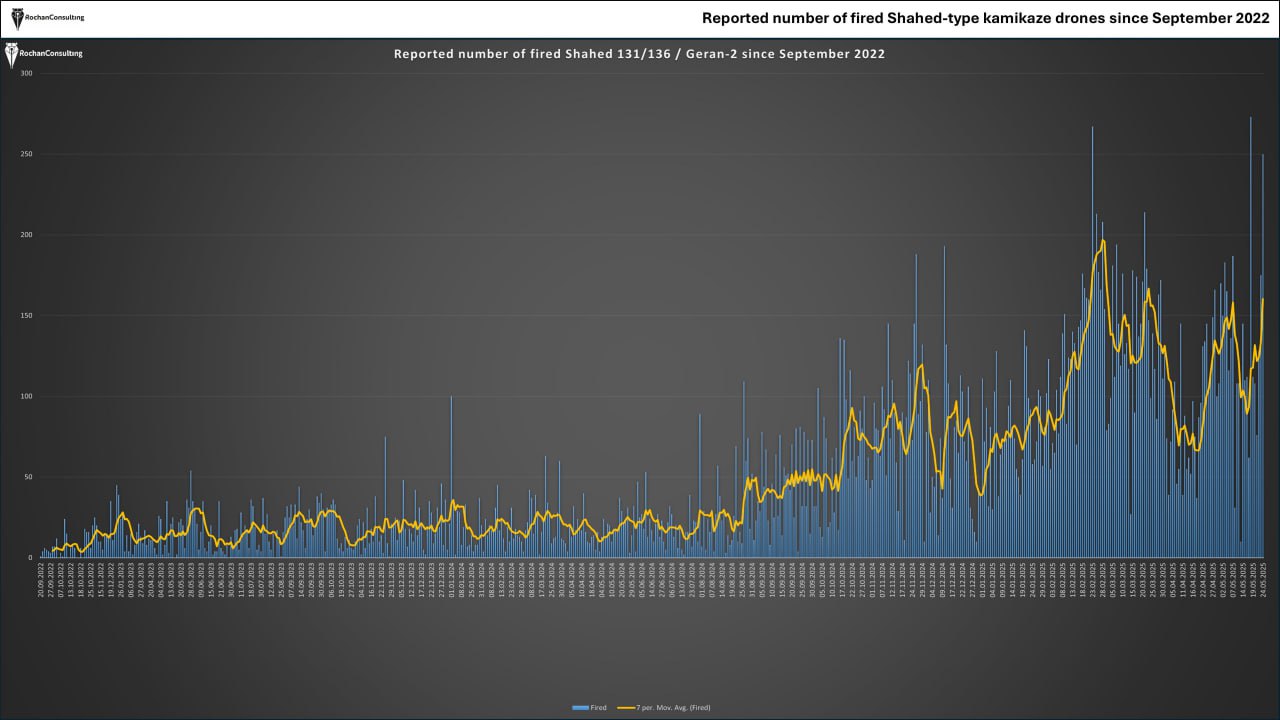This screenshot has width=1280, height=720.
Task: Click the last x-axis date 24.05.2025
Action: tap(1262, 580)
